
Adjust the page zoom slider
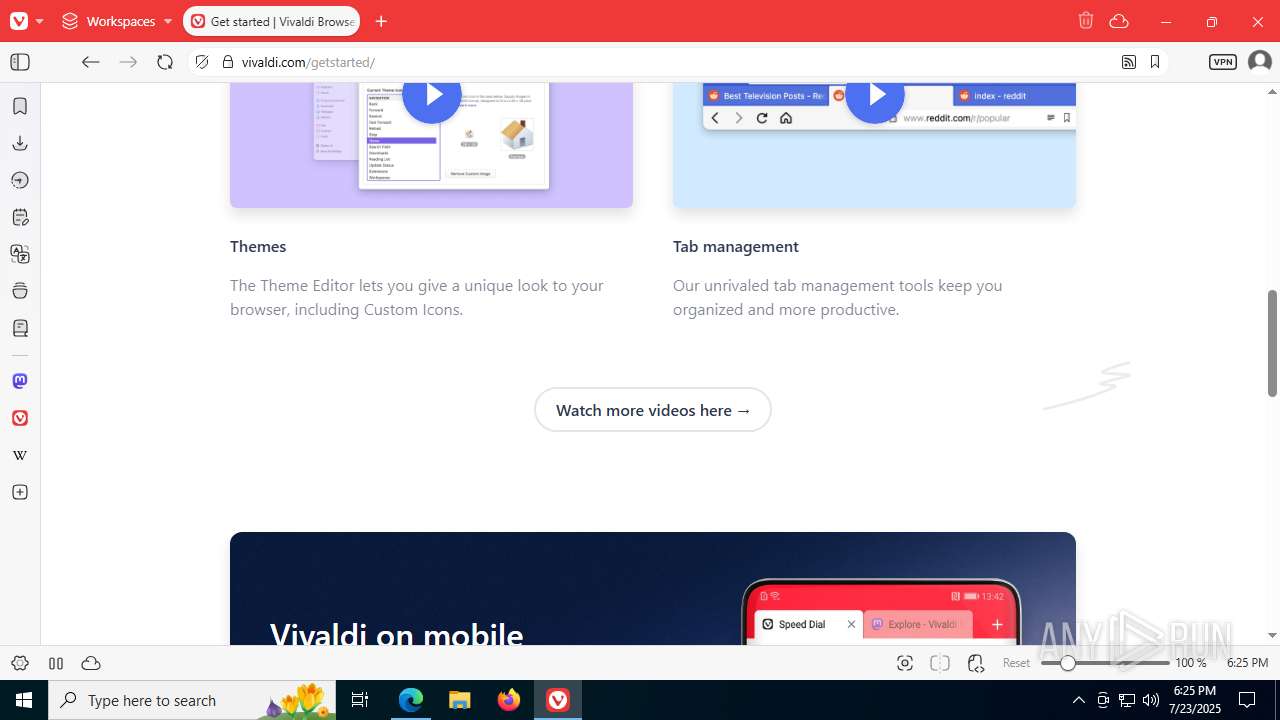point(1105,663)
